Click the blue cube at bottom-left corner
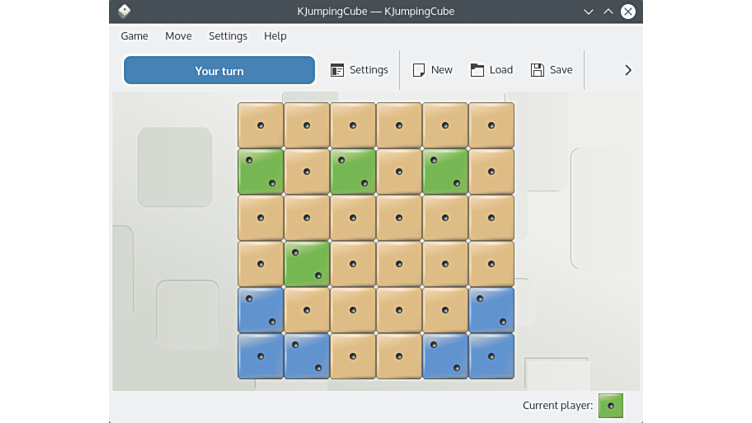The height and width of the screenshot is (423, 752). point(260,356)
